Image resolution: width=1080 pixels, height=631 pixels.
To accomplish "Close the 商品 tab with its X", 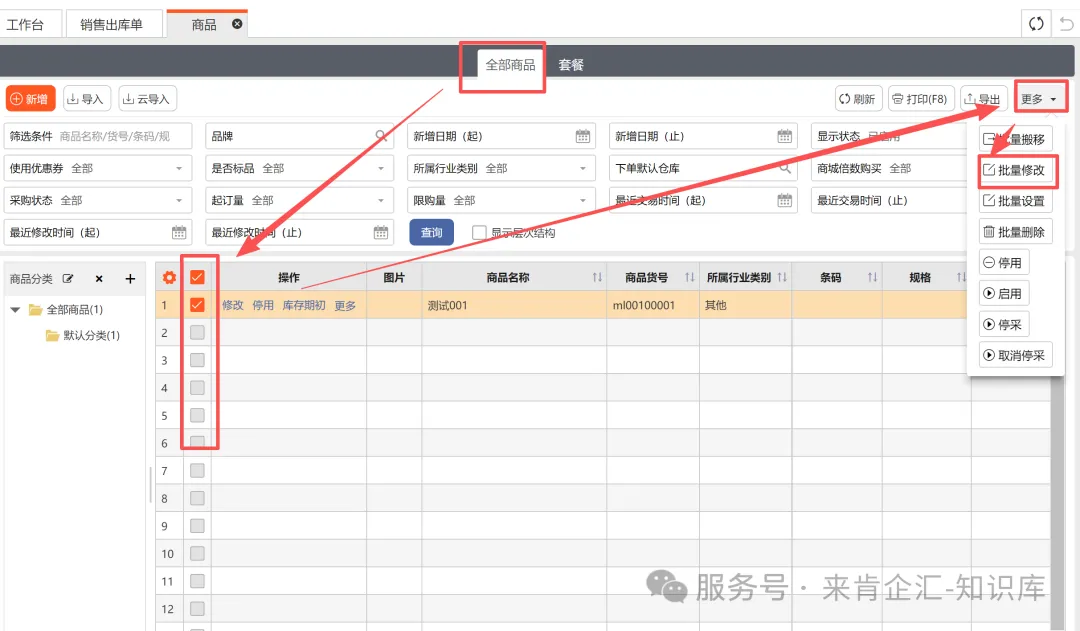I will [237, 24].
